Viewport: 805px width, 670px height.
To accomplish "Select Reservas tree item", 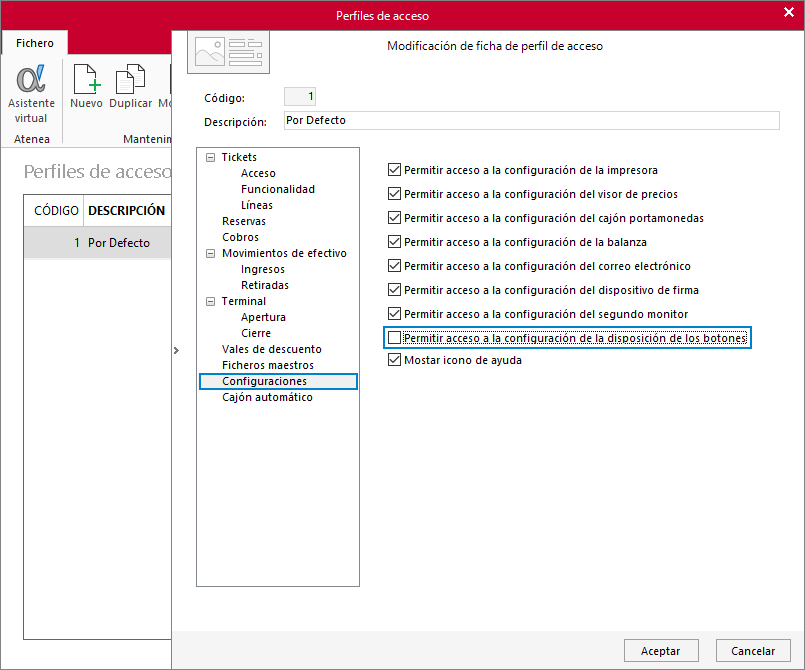I will click(244, 221).
